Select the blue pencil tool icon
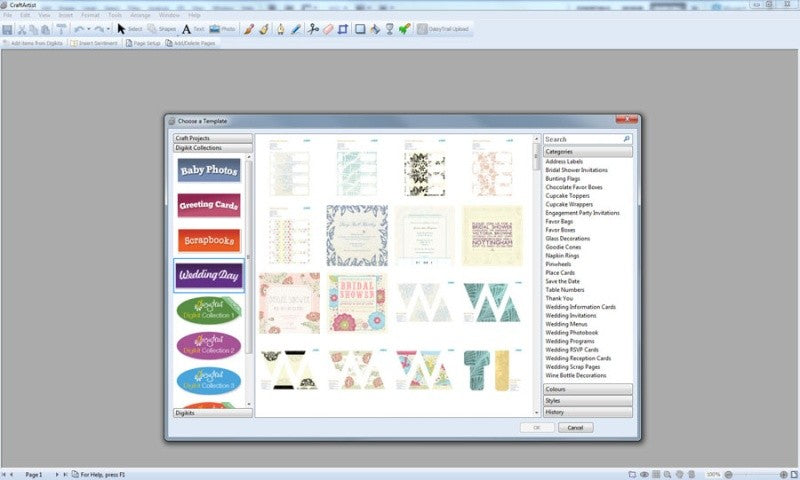Screen dimensions: 800x480 click(x=295, y=29)
